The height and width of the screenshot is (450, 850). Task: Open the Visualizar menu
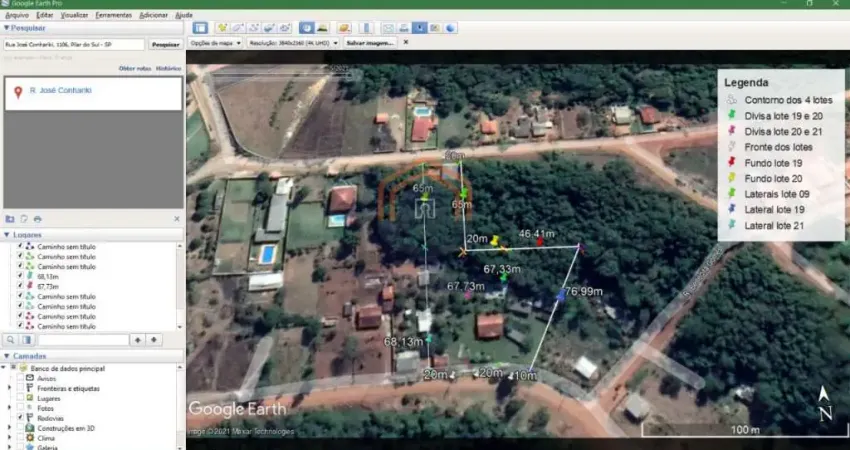click(74, 15)
